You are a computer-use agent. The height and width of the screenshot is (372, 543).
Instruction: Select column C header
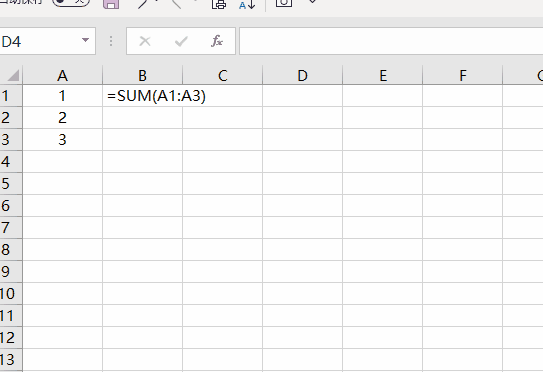pyautogui.click(x=222, y=75)
